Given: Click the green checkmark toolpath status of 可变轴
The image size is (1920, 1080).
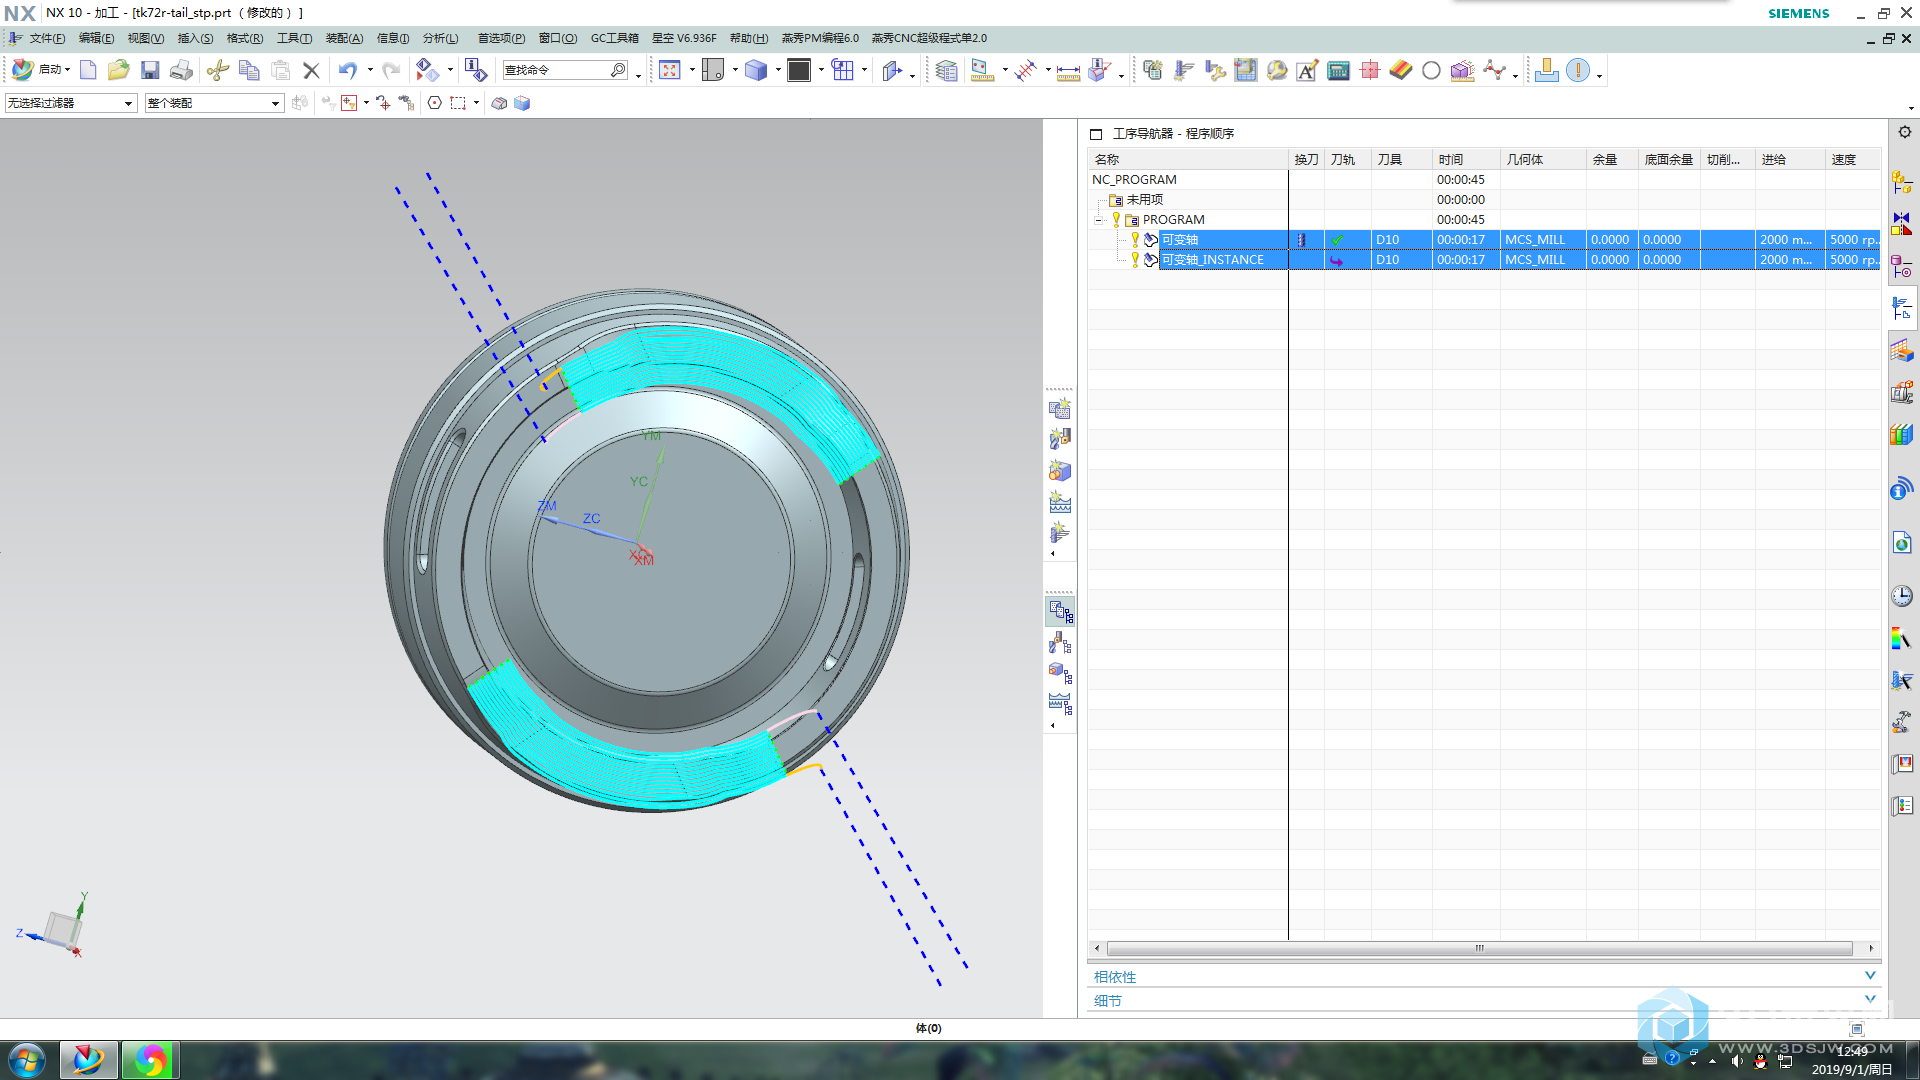Looking at the screenshot, I should [x=1337, y=240].
